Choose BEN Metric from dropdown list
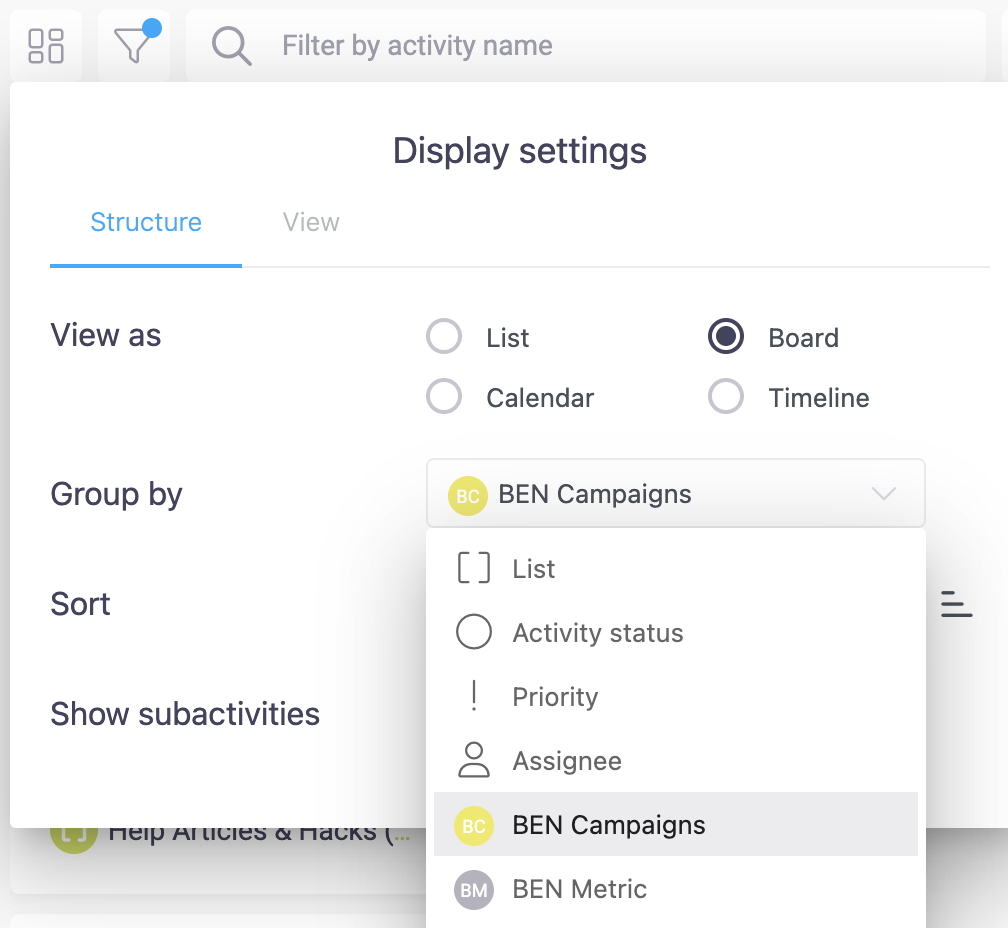Screen dimensions: 1008x928 (x=579, y=889)
